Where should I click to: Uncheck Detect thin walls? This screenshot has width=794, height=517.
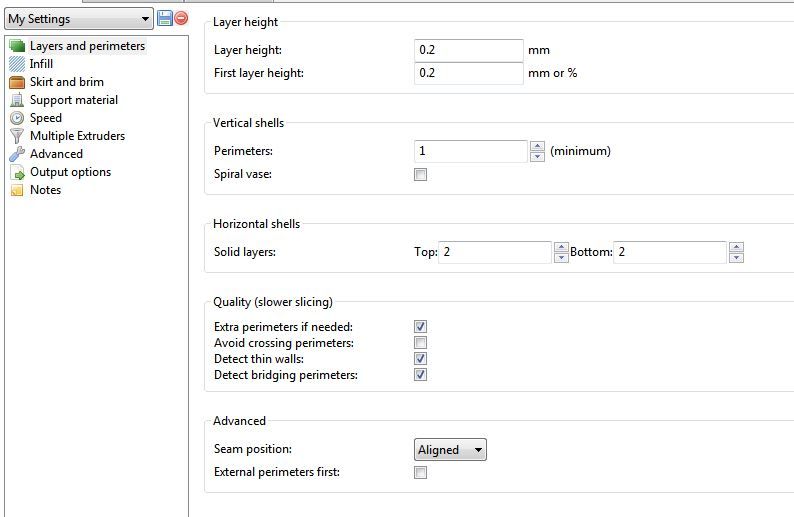(420, 359)
